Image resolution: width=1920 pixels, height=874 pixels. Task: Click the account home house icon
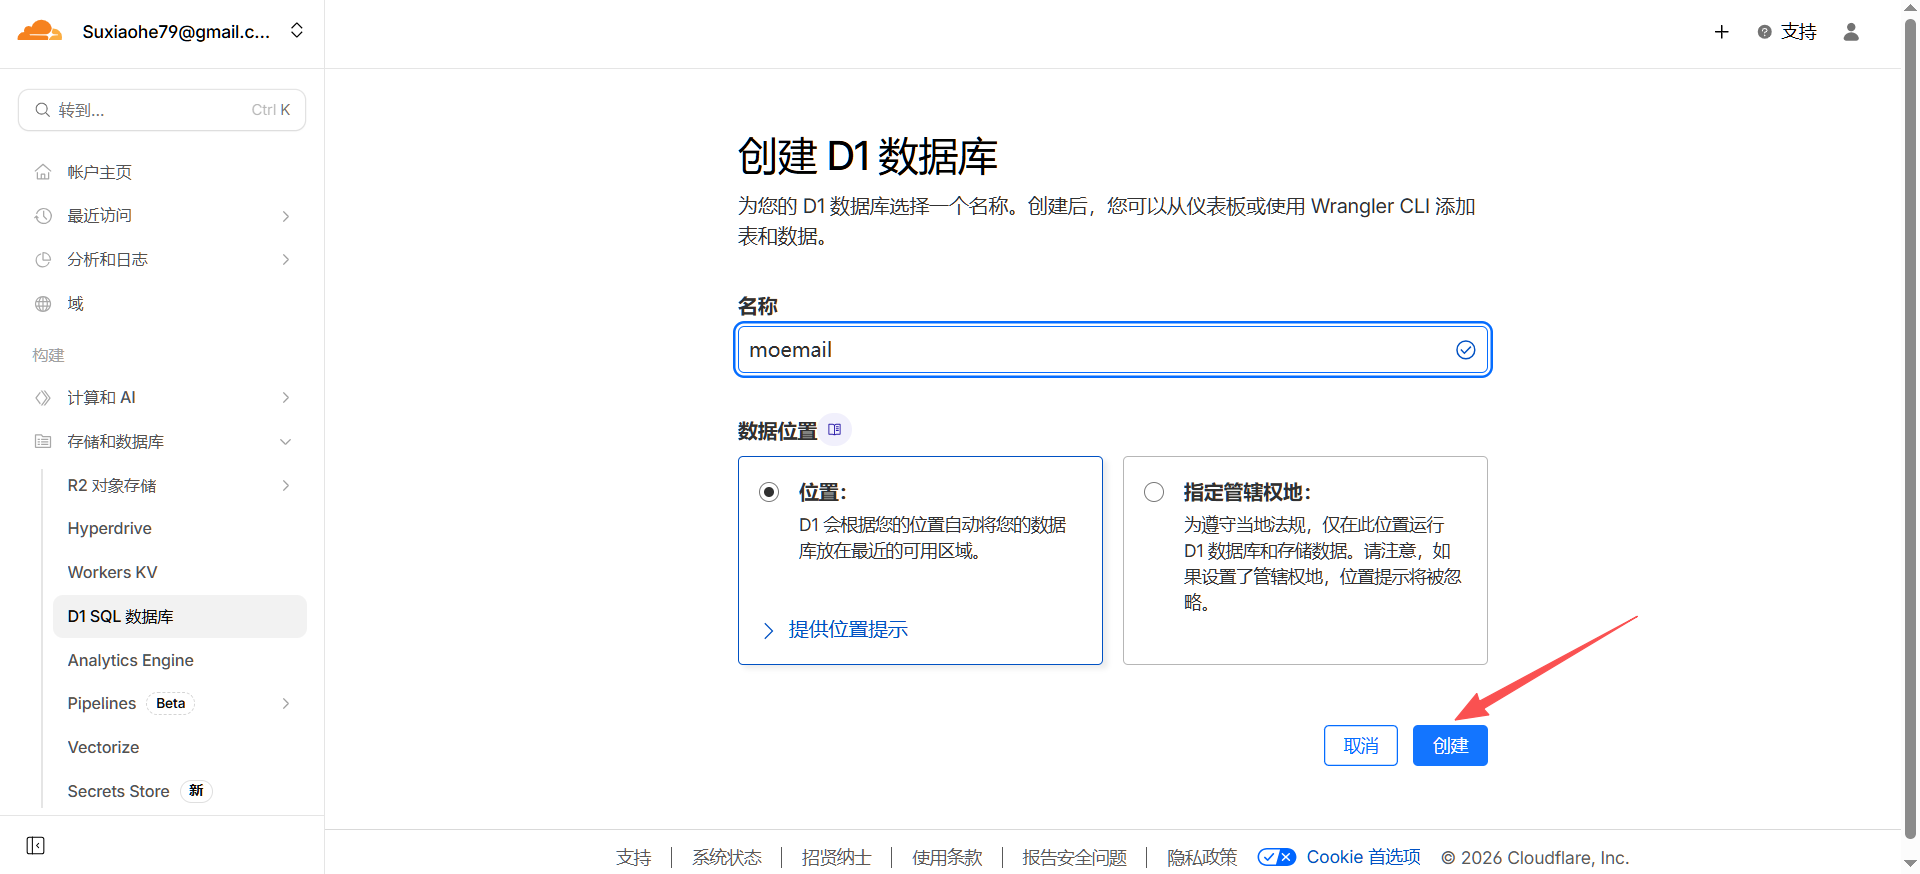43,172
